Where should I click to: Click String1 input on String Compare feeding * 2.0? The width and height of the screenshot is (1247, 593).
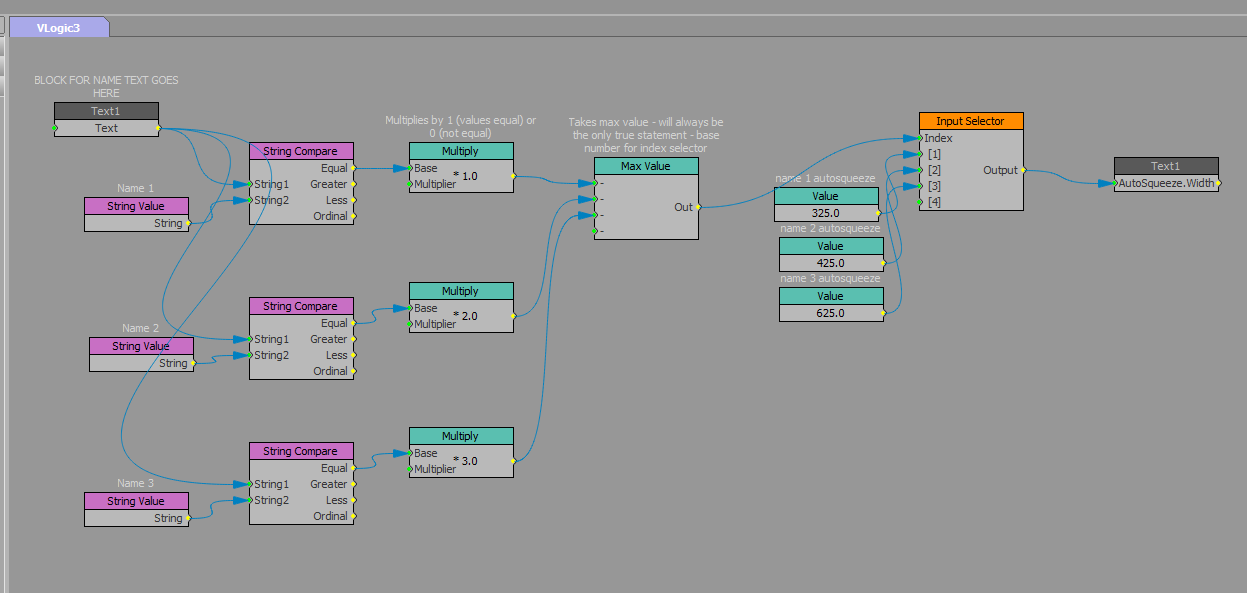[x=250, y=339]
